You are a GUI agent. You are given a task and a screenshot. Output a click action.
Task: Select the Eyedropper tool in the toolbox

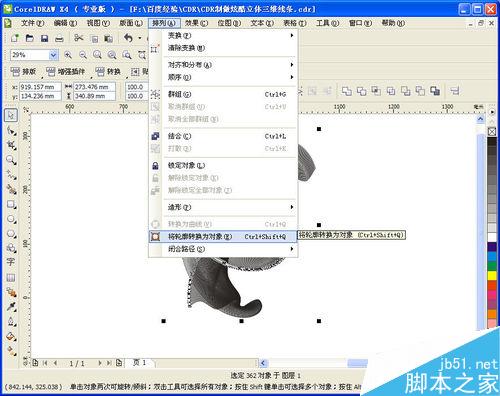[x=11, y=307]
